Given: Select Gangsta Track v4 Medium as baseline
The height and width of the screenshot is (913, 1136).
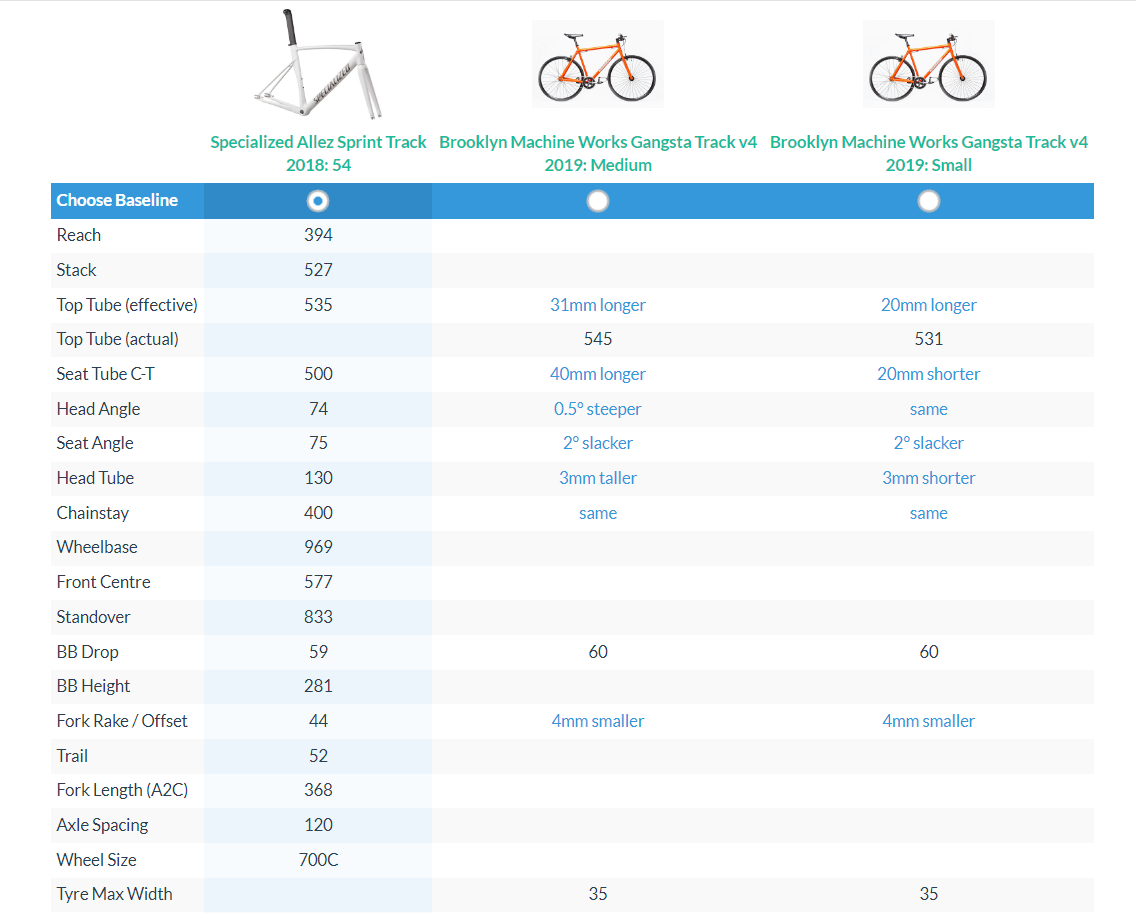Looking at the screenshot, I should pyautogui.click(x=598, y=201).
